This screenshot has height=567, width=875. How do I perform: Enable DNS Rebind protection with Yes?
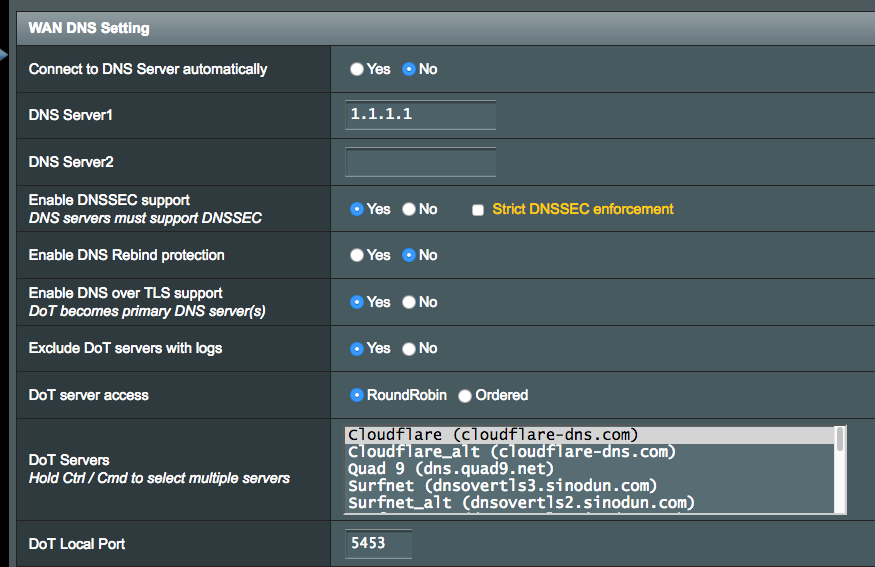(357, 255)
